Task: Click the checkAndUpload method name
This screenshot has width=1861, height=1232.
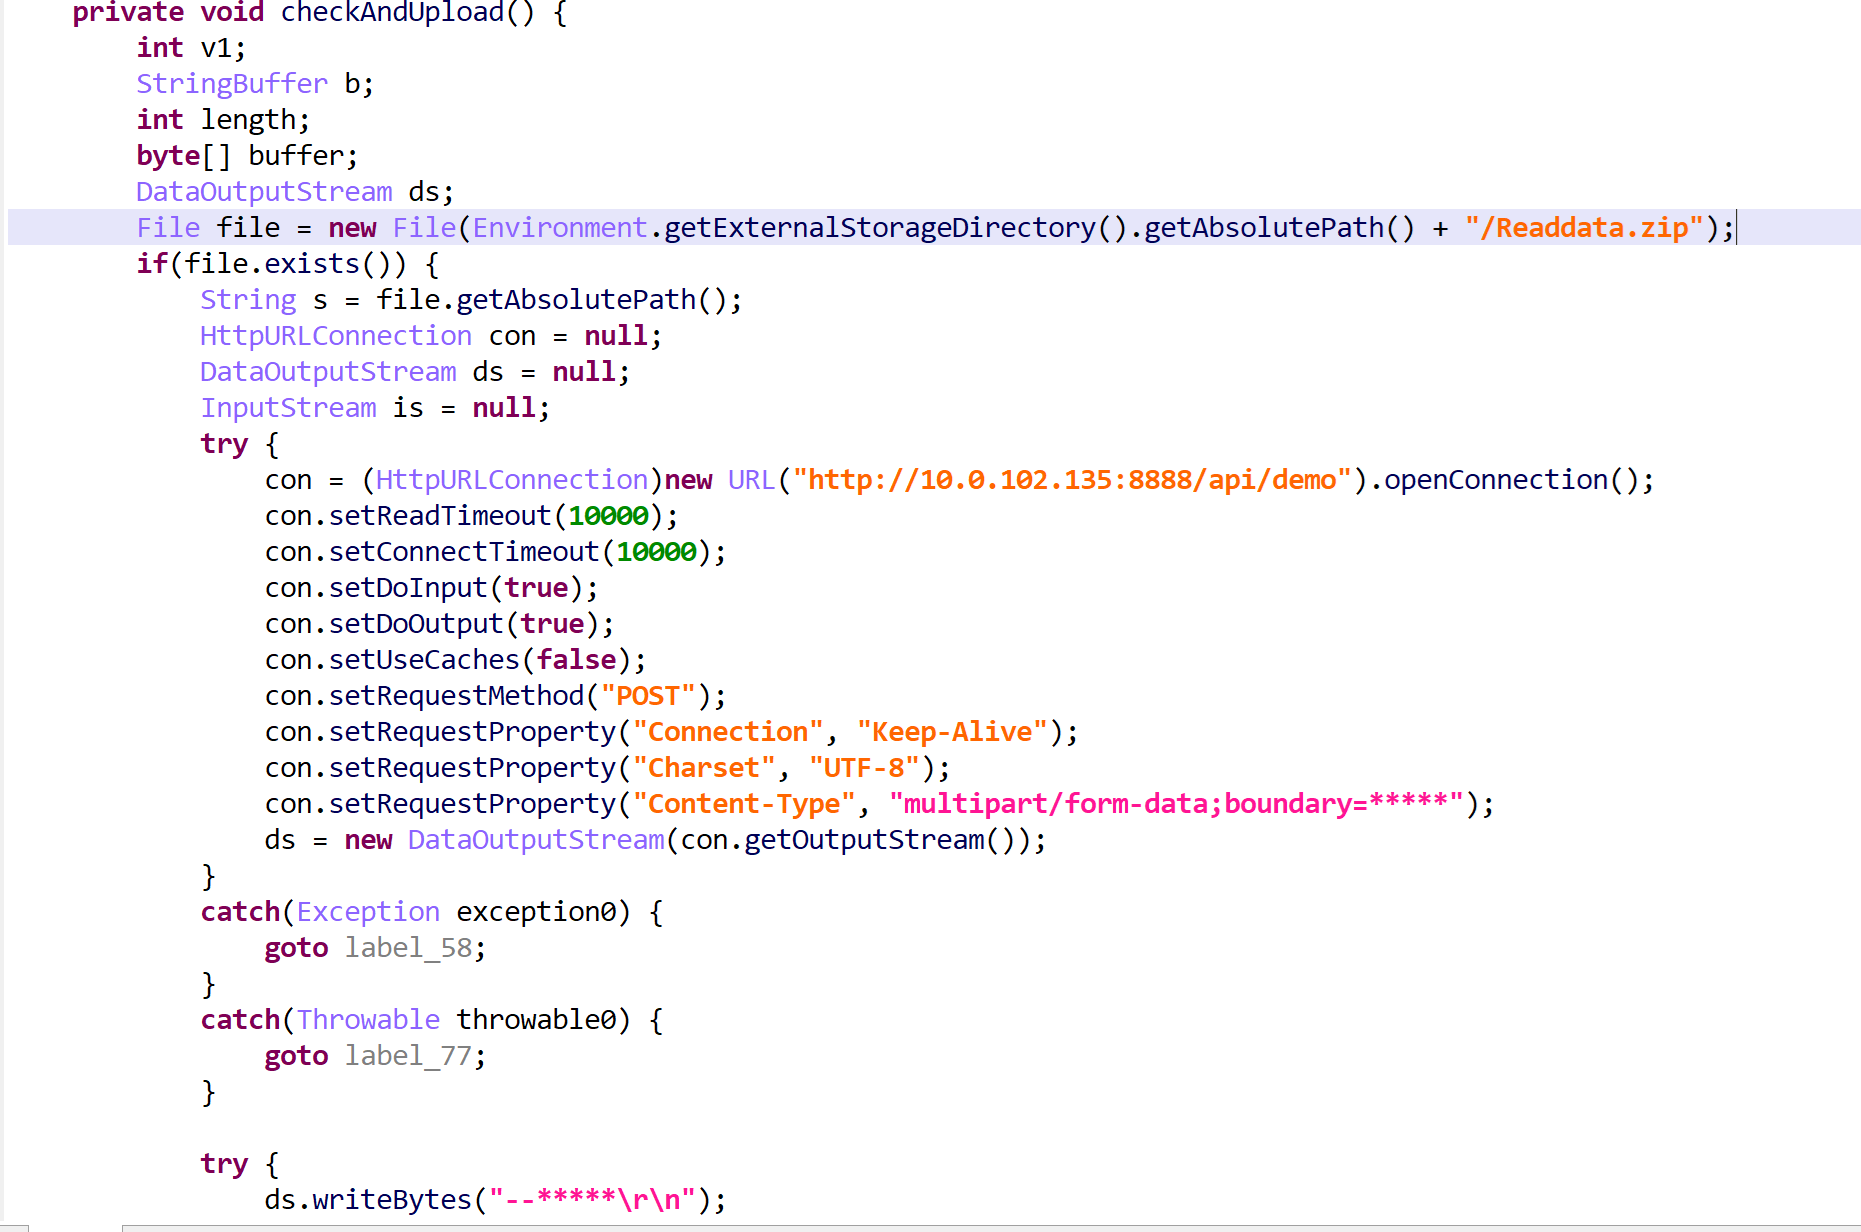Action: coord(392,13)
